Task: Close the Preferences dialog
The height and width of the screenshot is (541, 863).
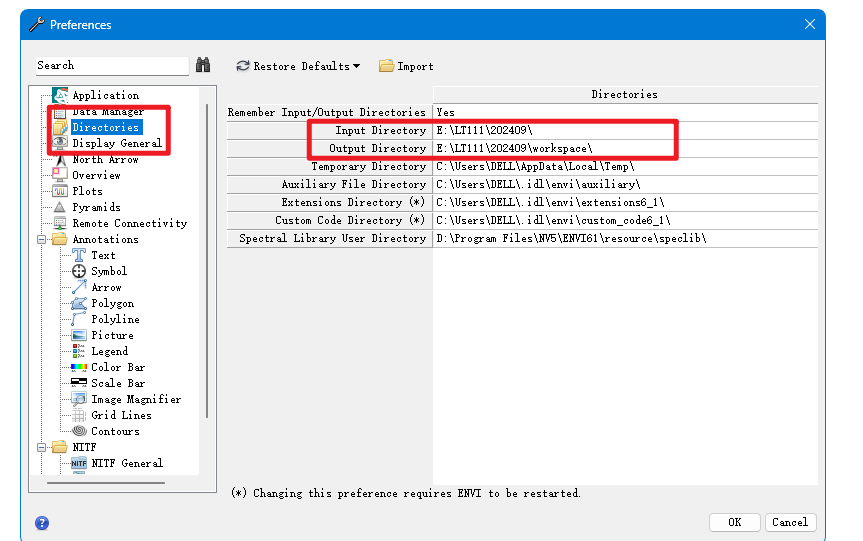Action: 810,24
